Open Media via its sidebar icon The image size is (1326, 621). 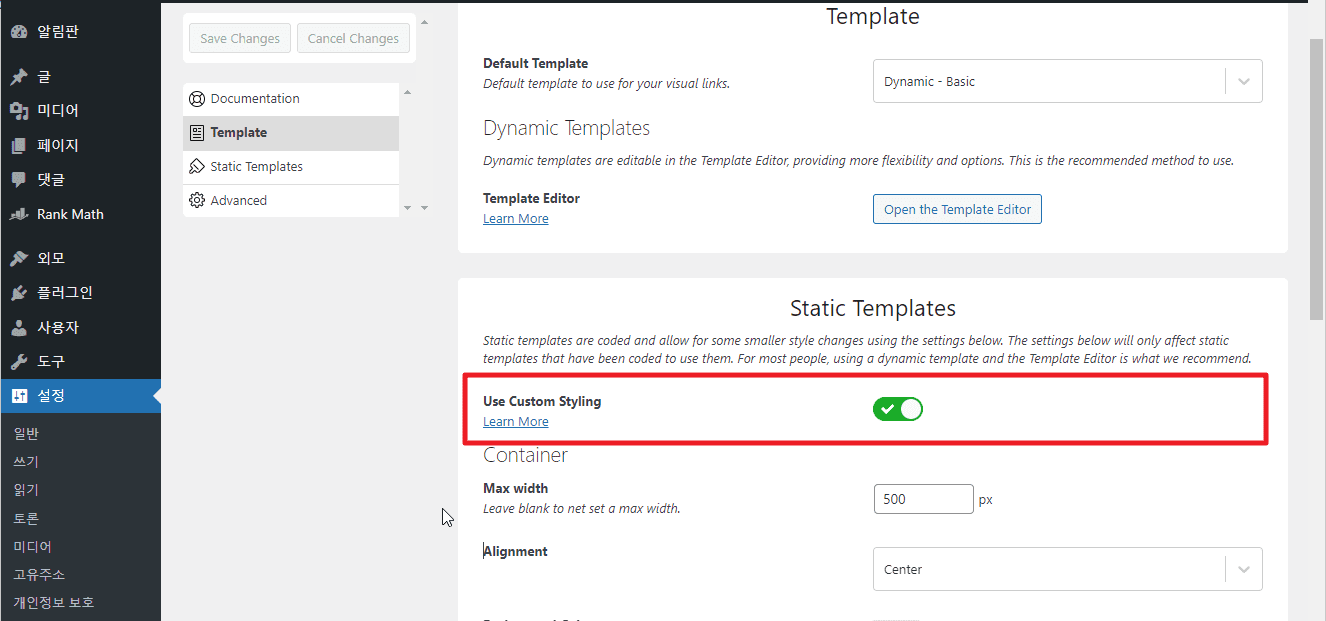coord(19,111)
